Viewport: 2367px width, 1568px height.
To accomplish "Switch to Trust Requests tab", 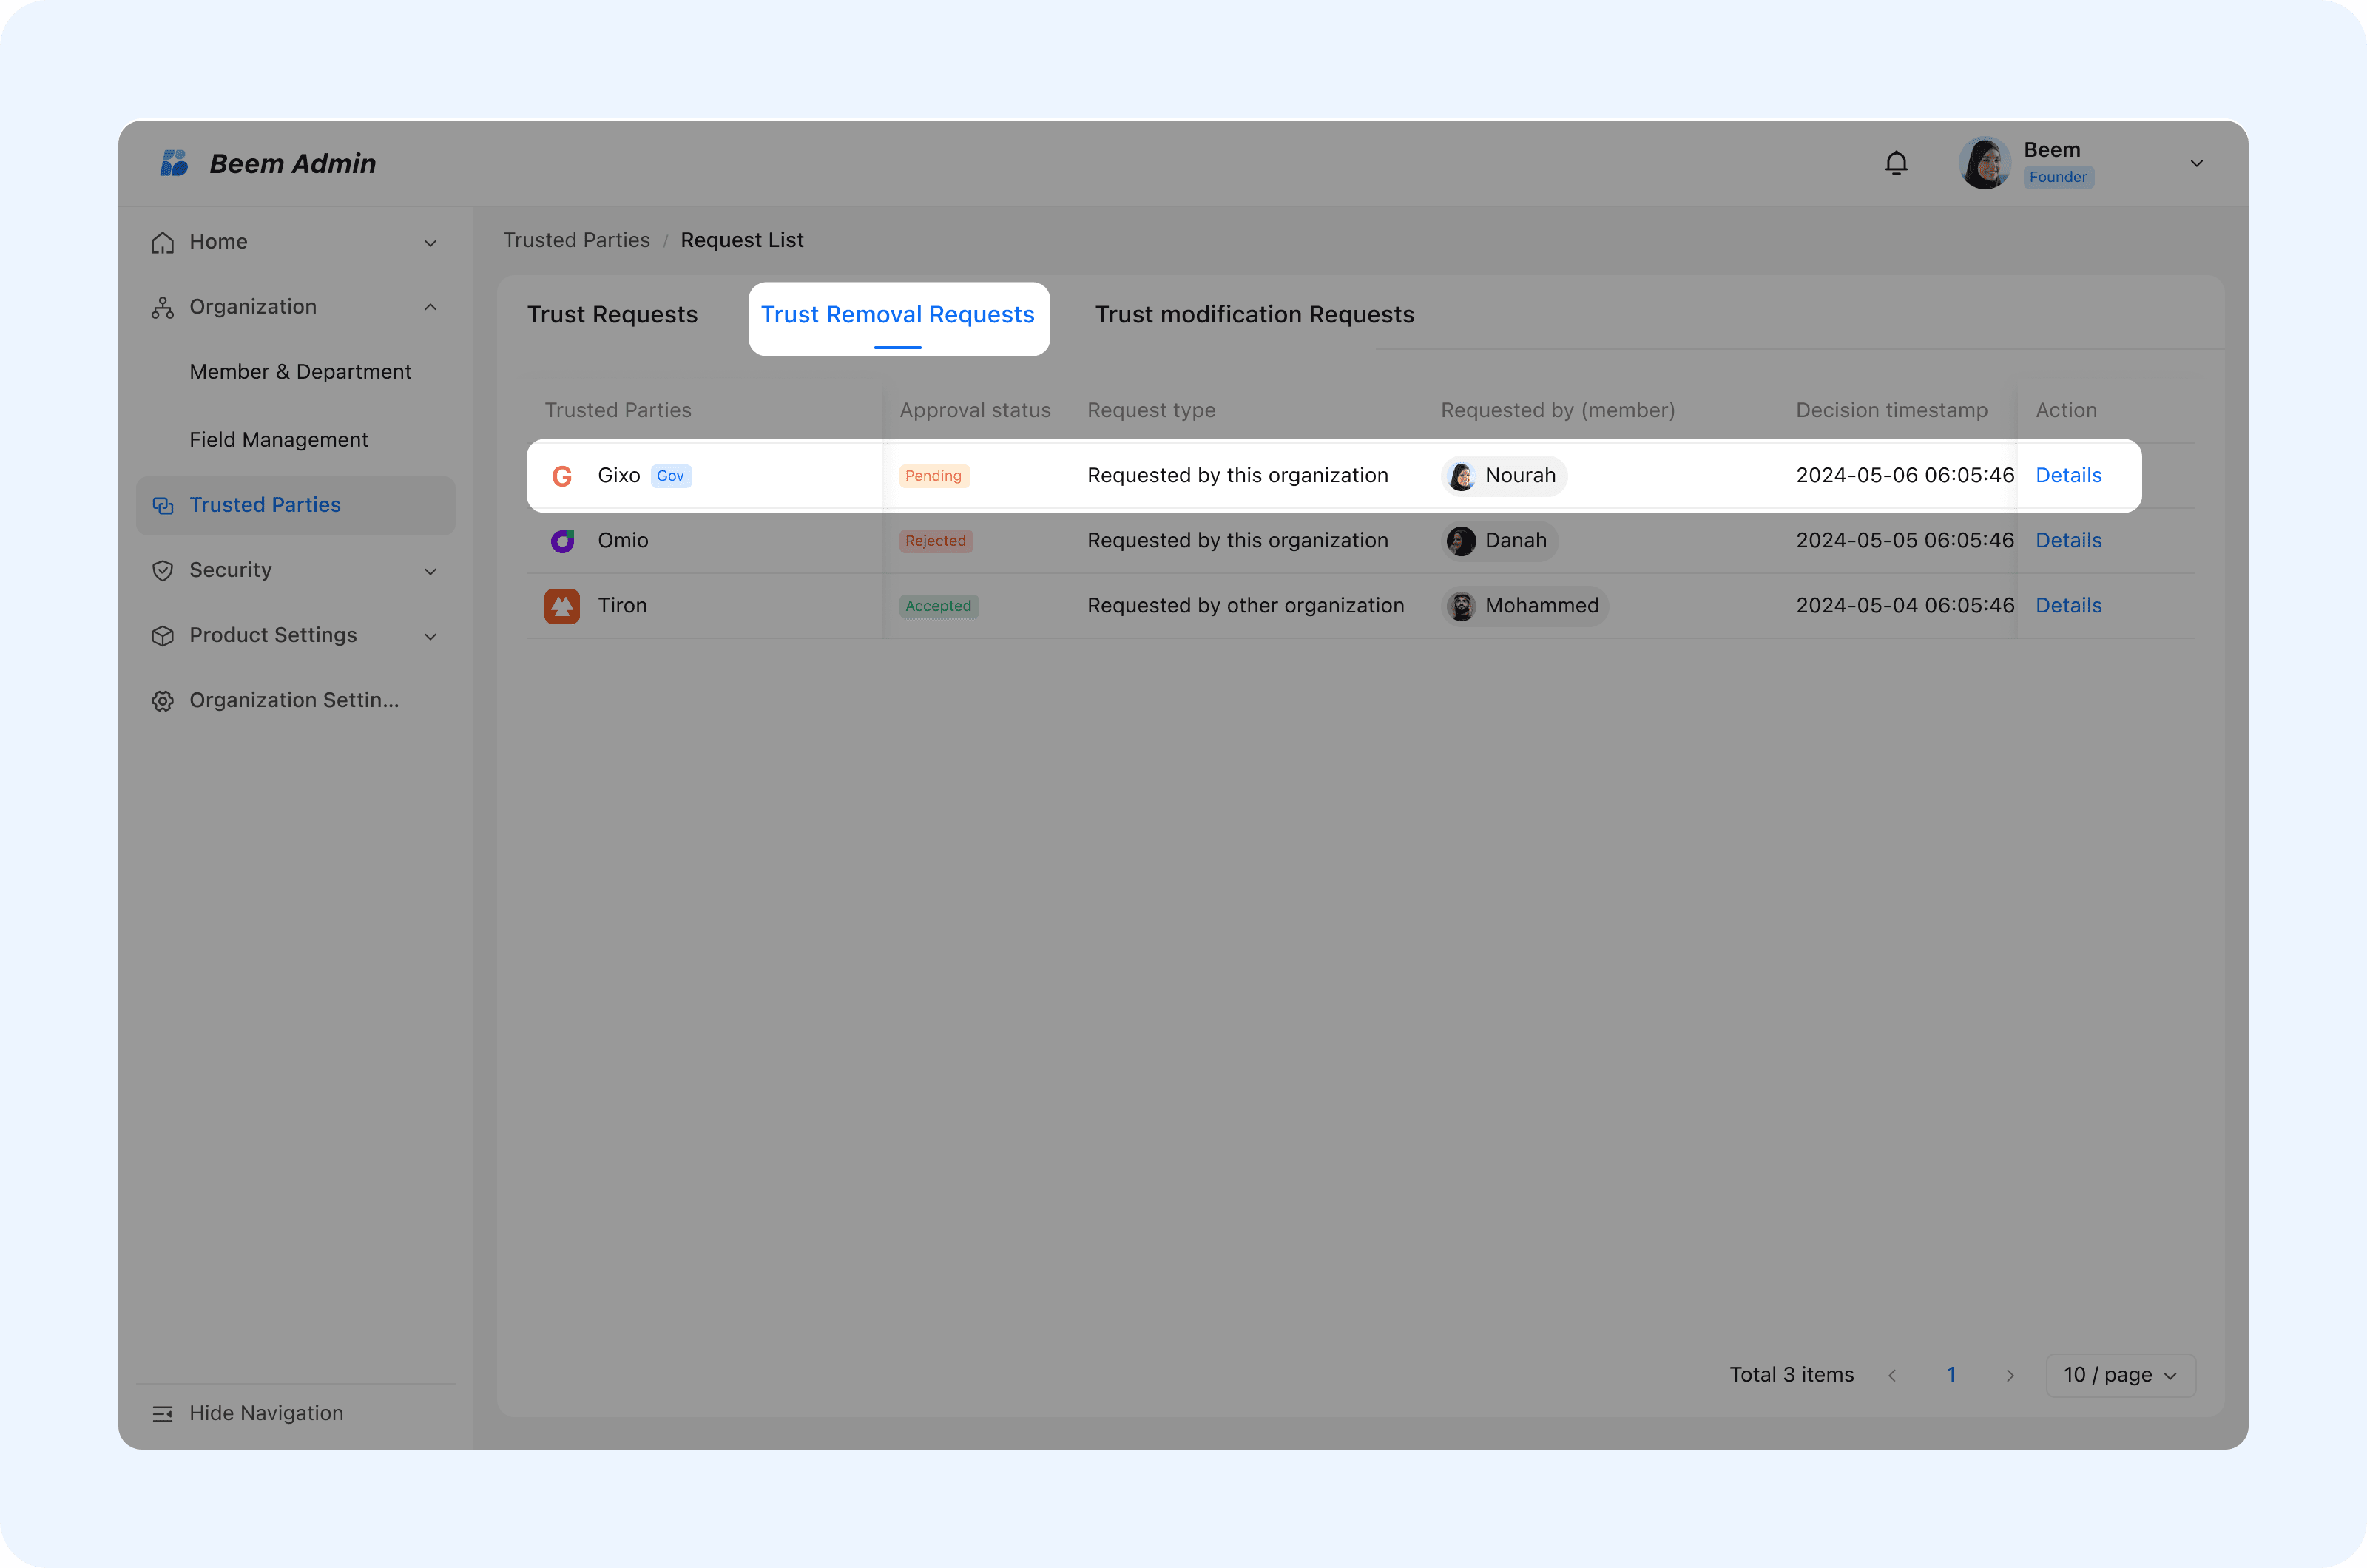I will pos(612,315).
